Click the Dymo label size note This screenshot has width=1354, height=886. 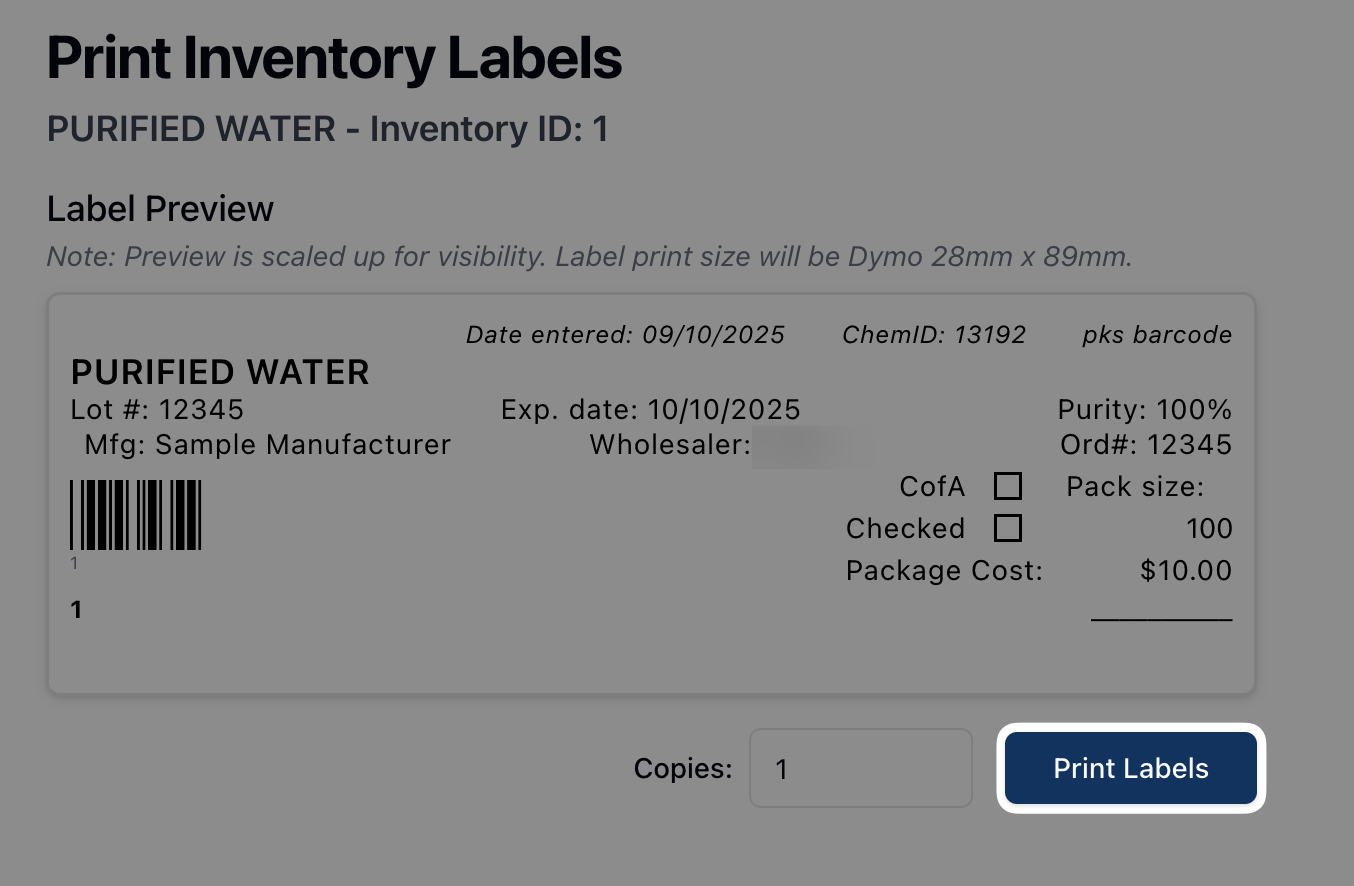(x=589, y=257)
